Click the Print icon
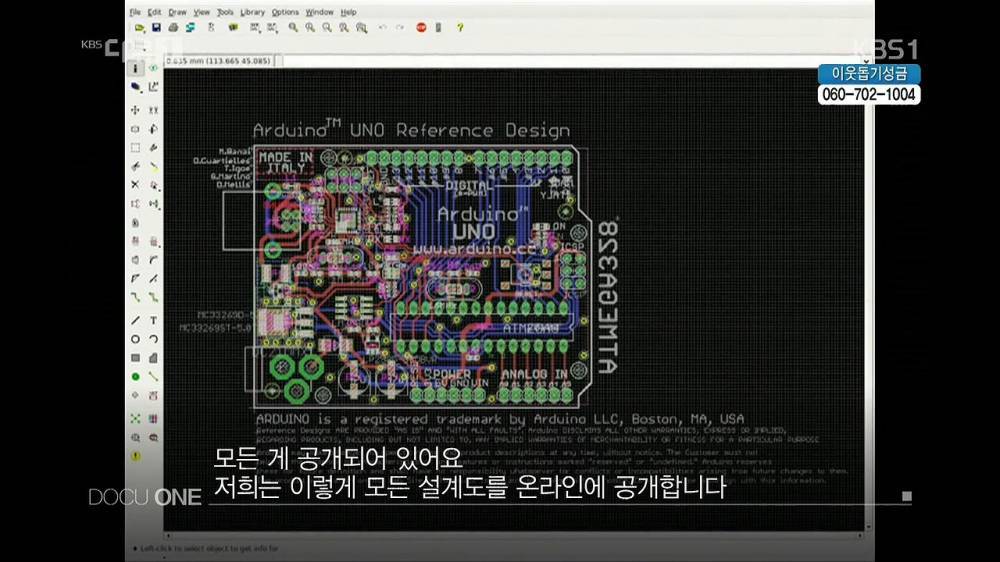Screen dimensions: 1000x562 (x=173, y=27)
